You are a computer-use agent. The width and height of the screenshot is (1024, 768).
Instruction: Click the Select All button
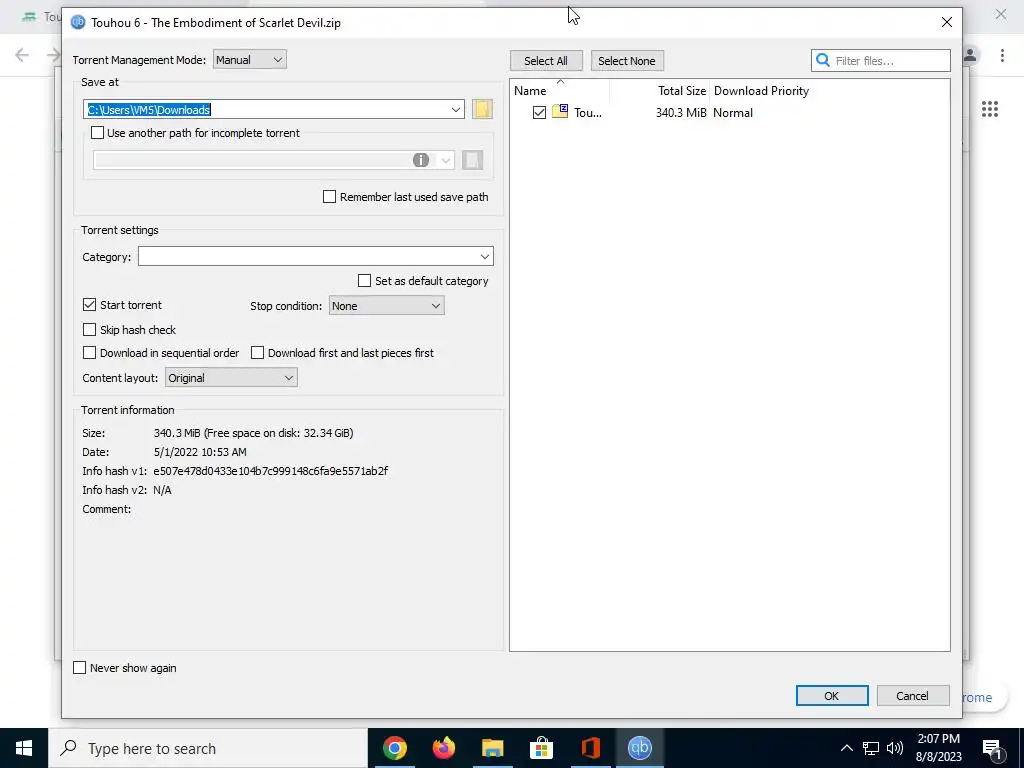pos(546,61)
